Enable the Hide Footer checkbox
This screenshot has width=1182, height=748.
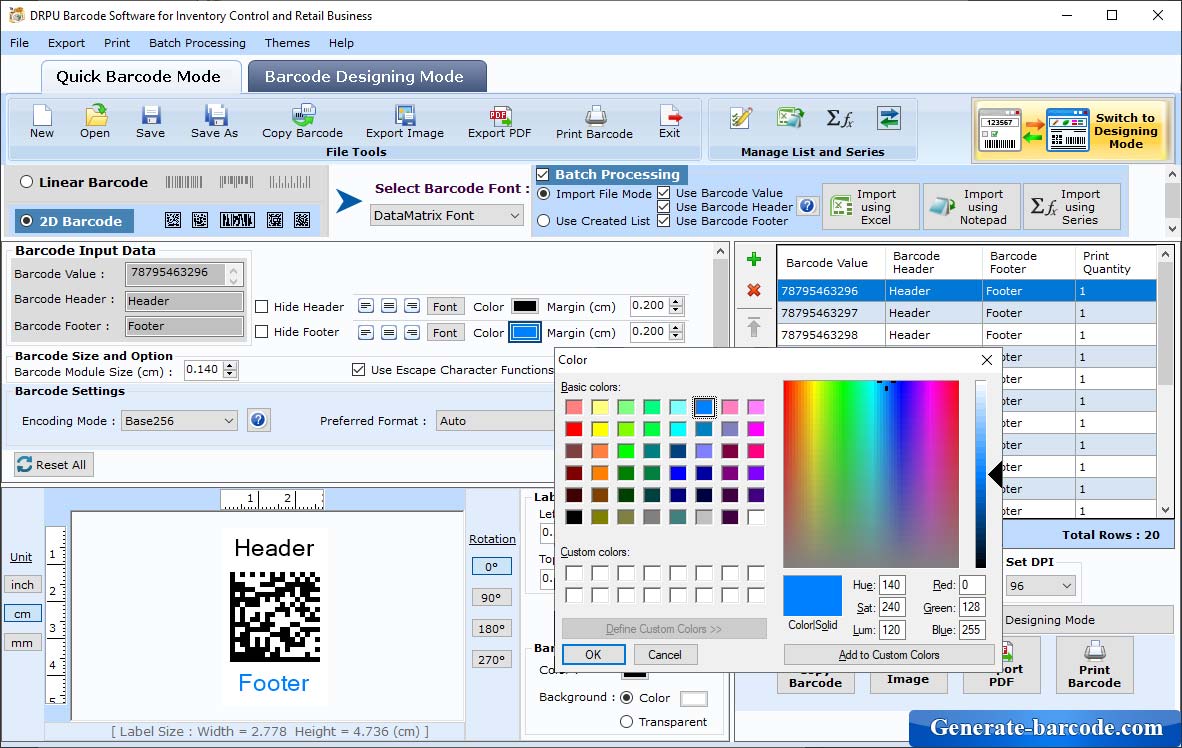click(x=262, y=332)
